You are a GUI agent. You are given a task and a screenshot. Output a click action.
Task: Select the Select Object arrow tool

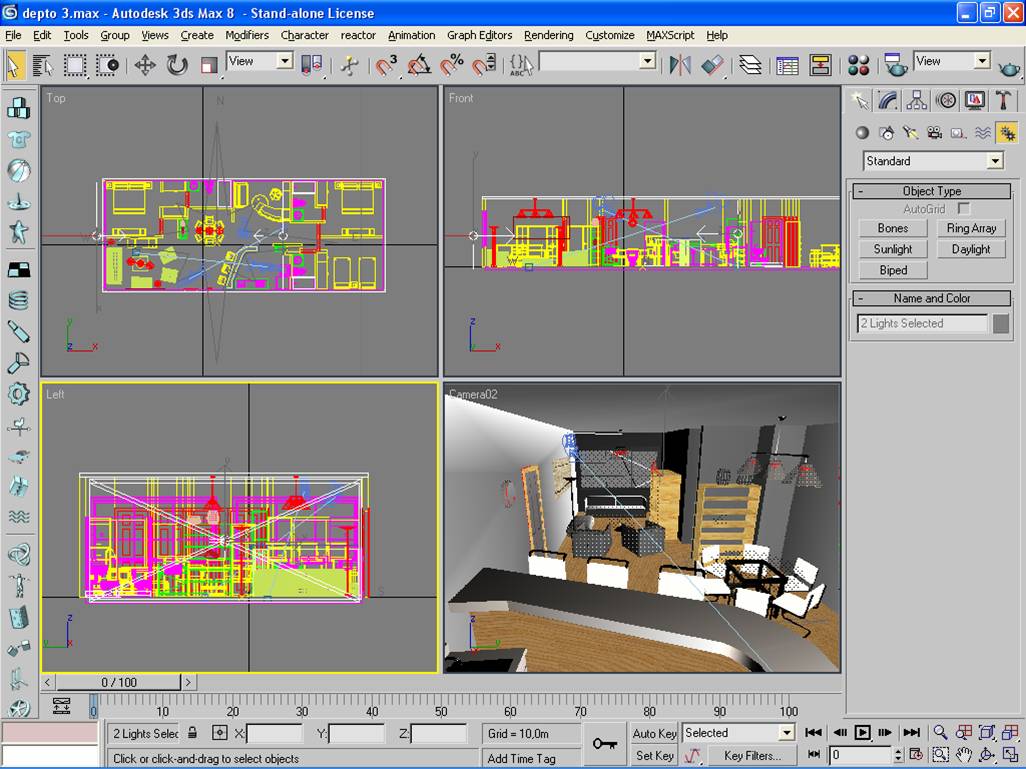pos(14,65)
